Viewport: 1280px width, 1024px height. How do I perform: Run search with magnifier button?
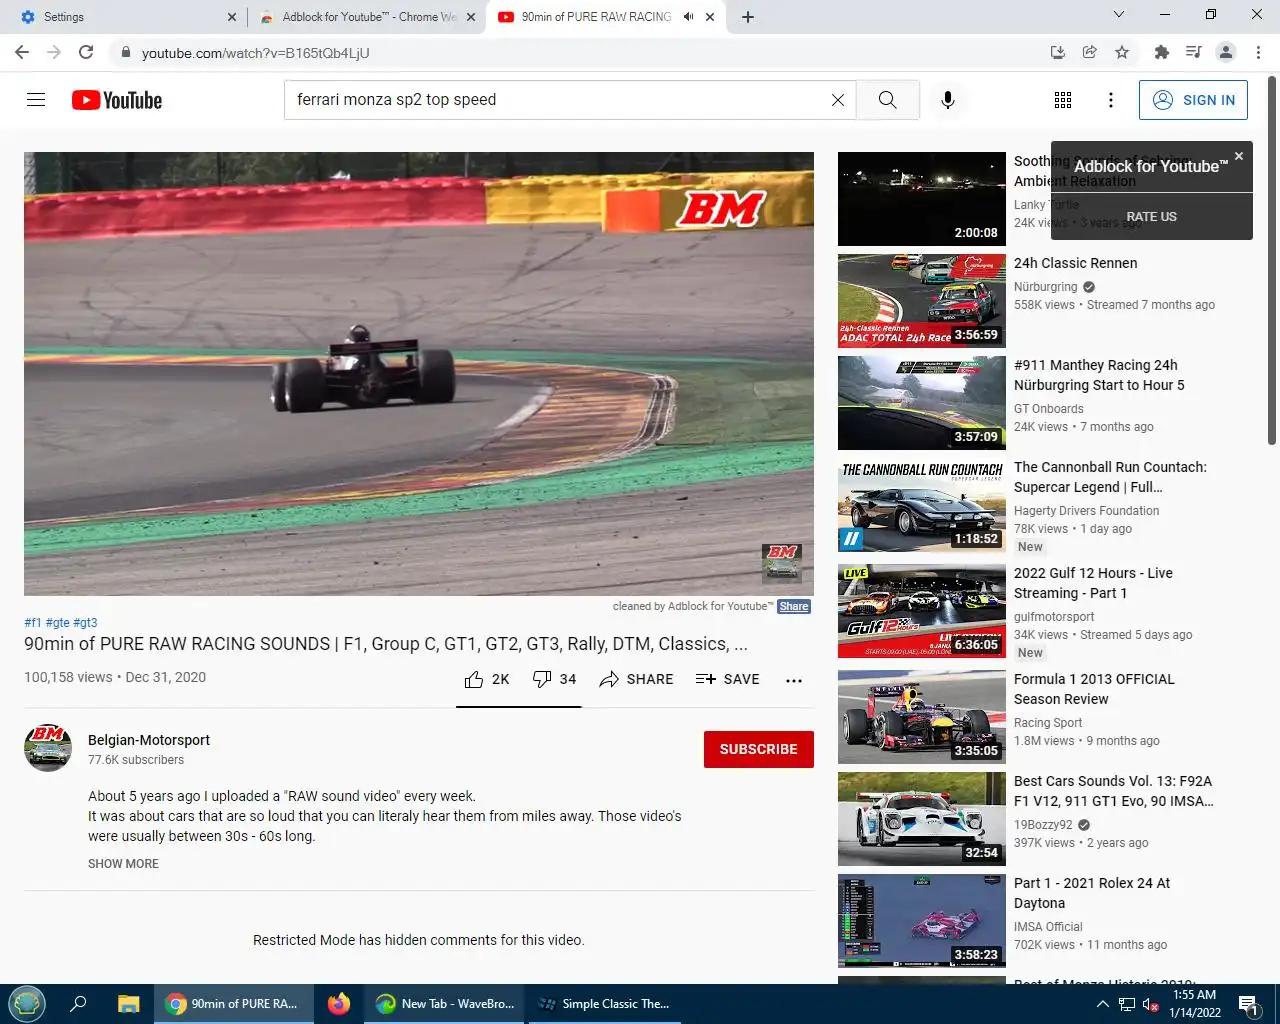[x=888, y=100]
